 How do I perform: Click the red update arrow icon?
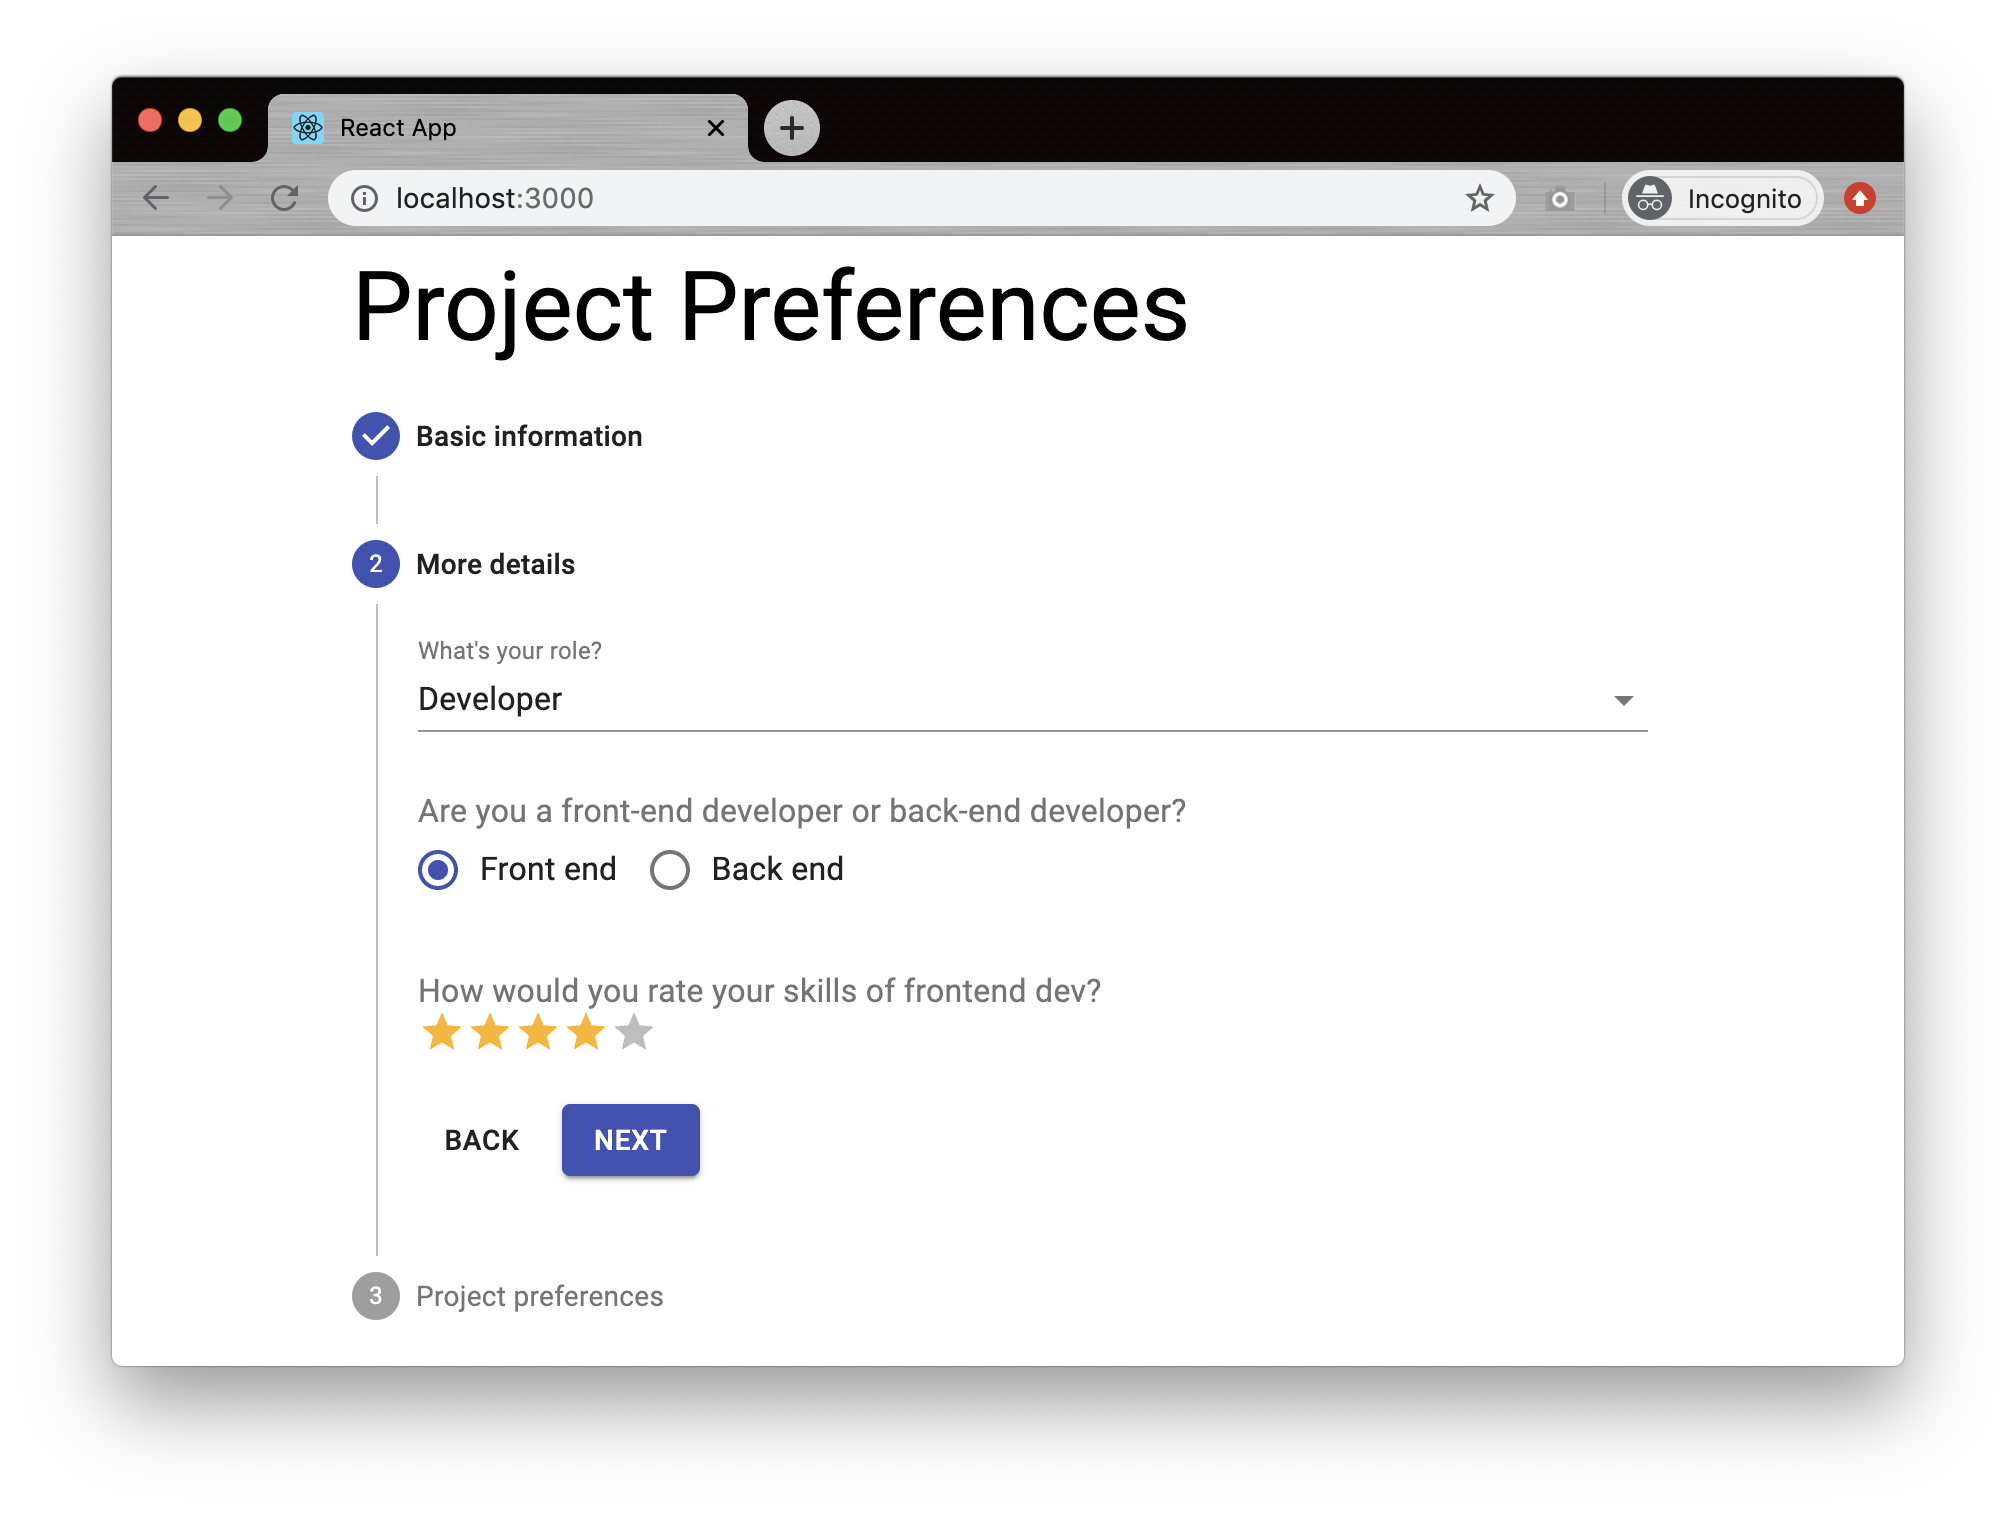[x=1859, y=199]
